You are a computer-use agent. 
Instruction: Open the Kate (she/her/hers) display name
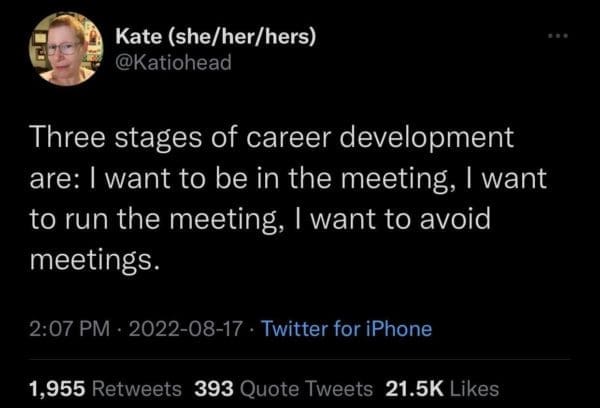tap(216, 38)
